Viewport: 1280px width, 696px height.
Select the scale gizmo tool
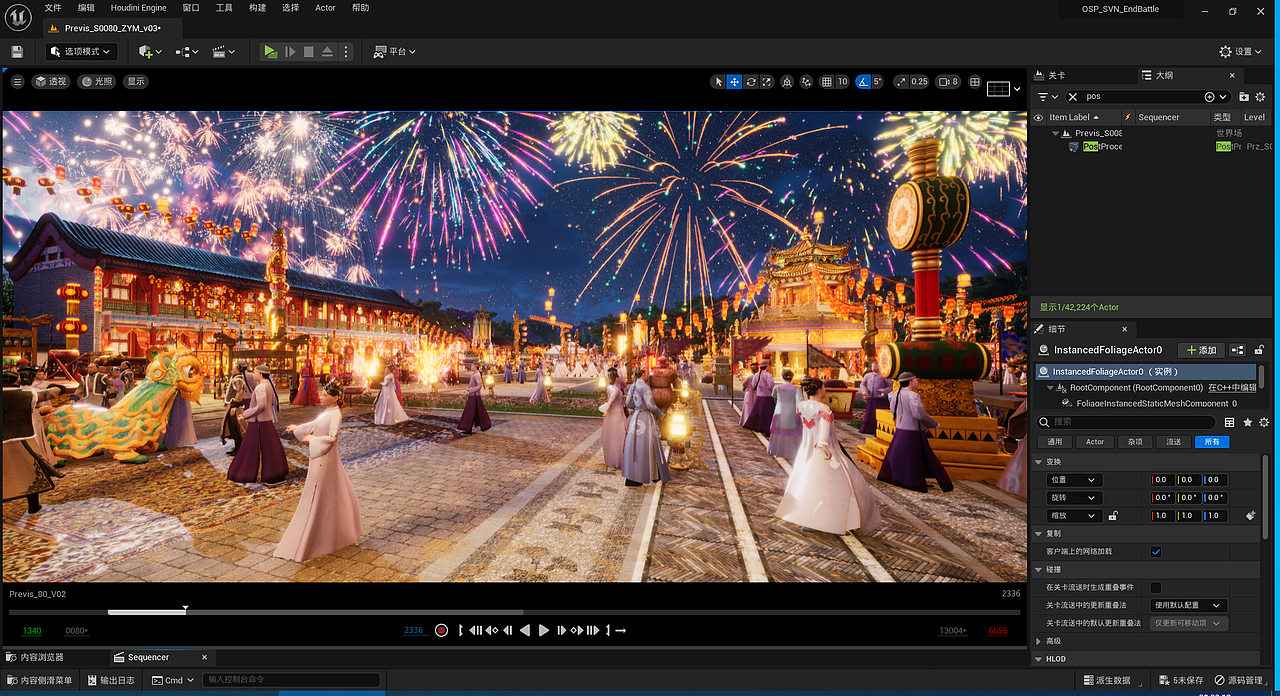pyautogui.click(x=766, y=82)
